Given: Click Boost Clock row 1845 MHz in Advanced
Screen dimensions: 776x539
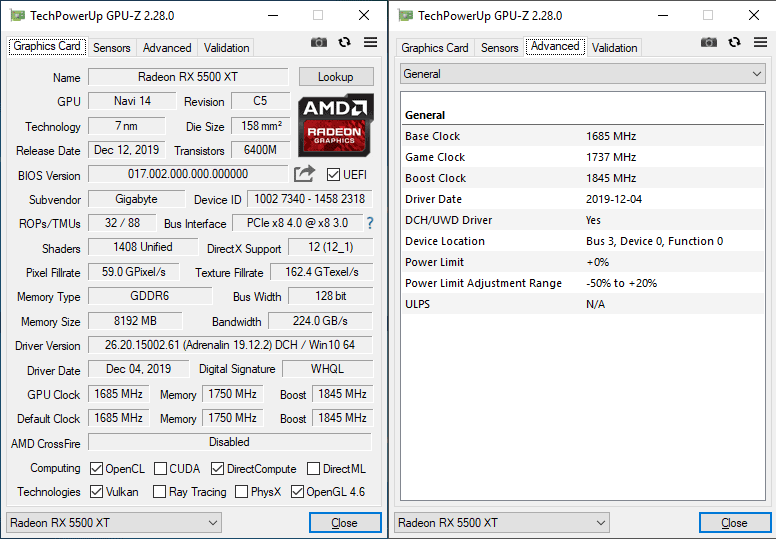Looking at the screenshot, I should coord(582,178).
